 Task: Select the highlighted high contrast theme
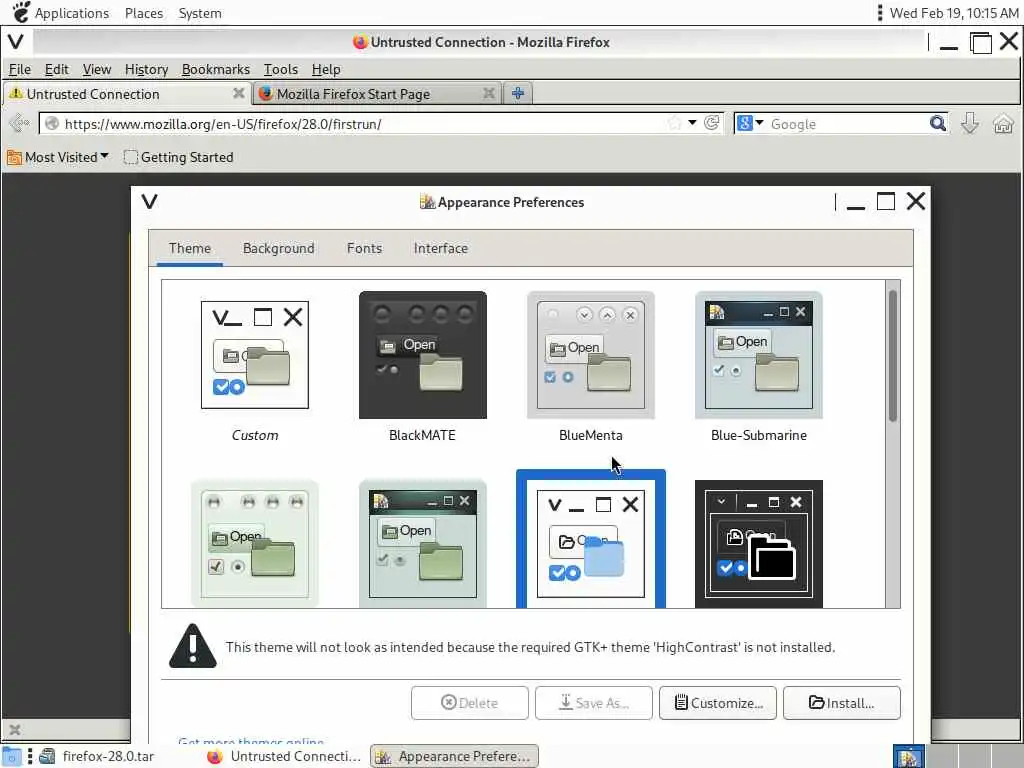click(x=591, y=539)
